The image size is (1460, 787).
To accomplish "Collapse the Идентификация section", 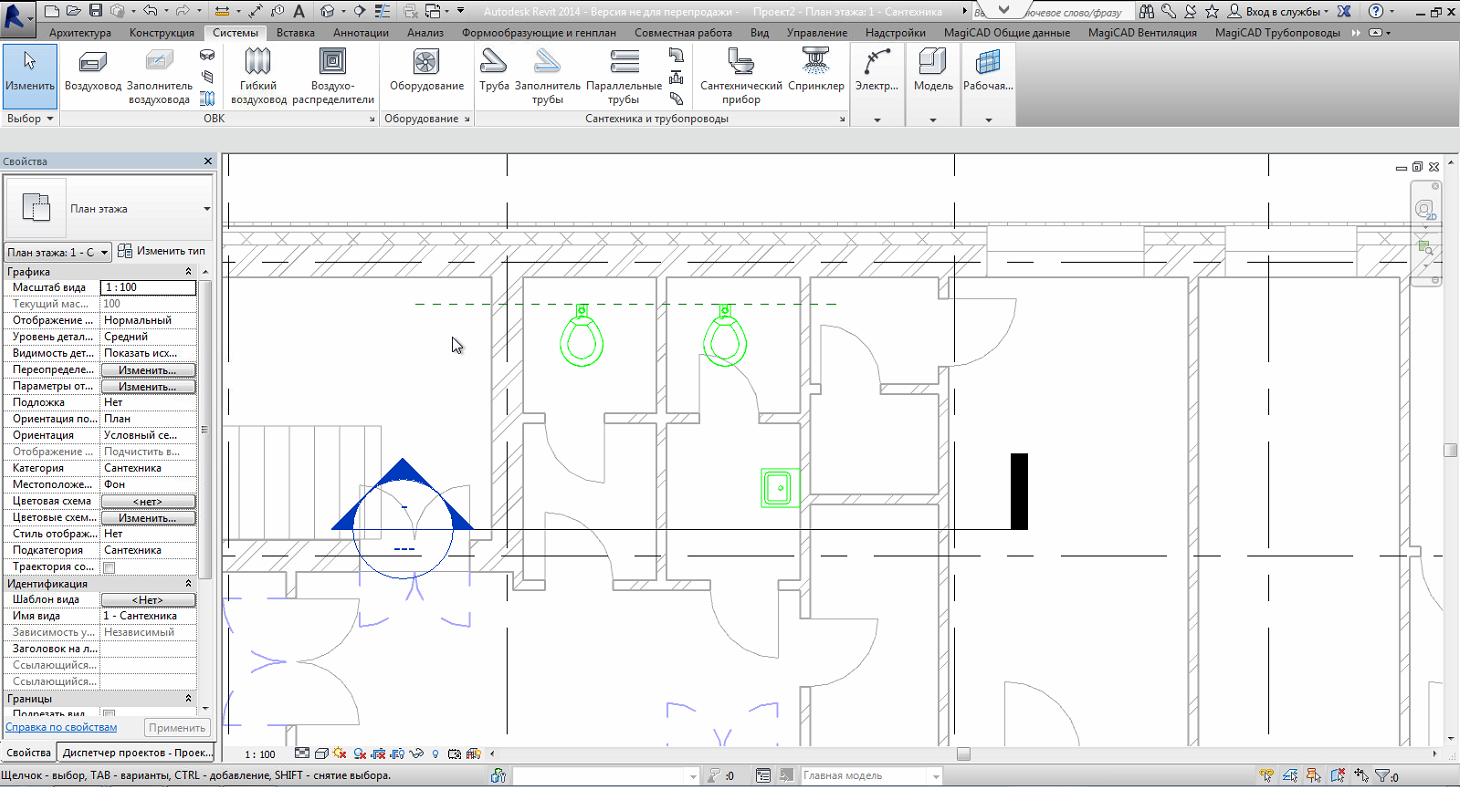I will pyautogui.click(x=188, y=583).
